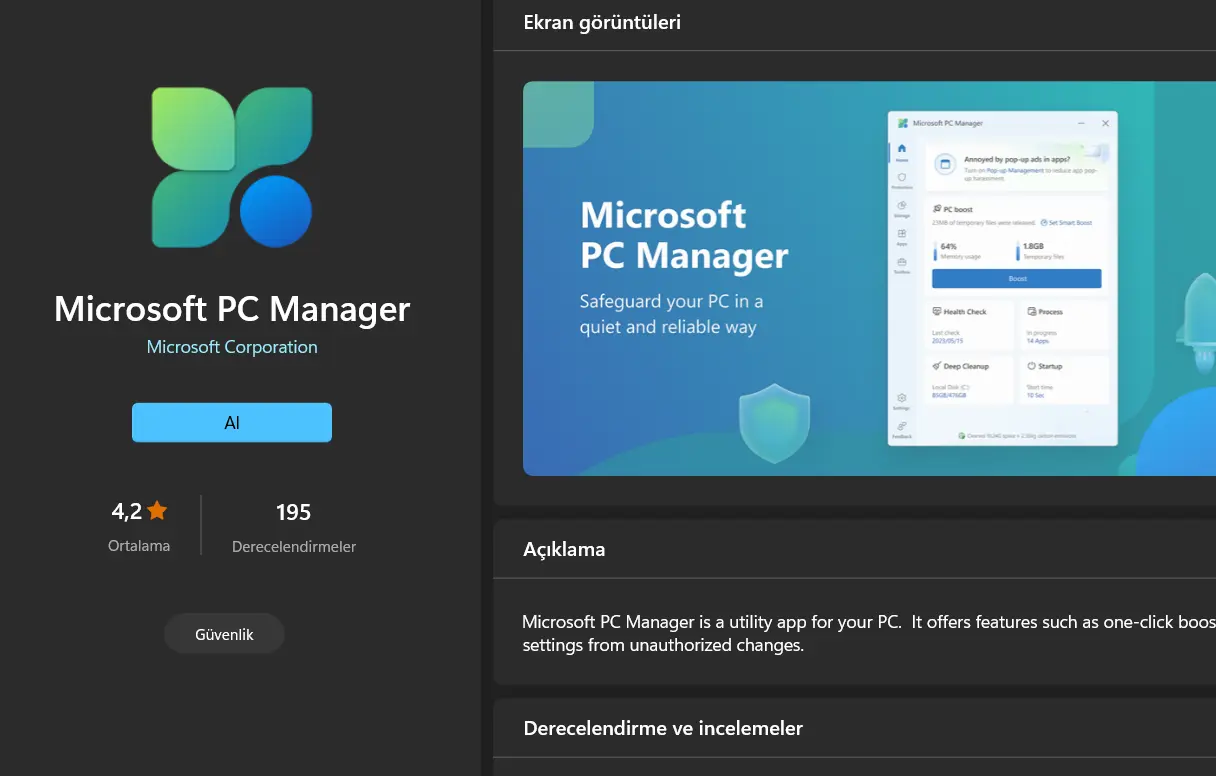Click the app description paragraph text

tap(868, 633)
